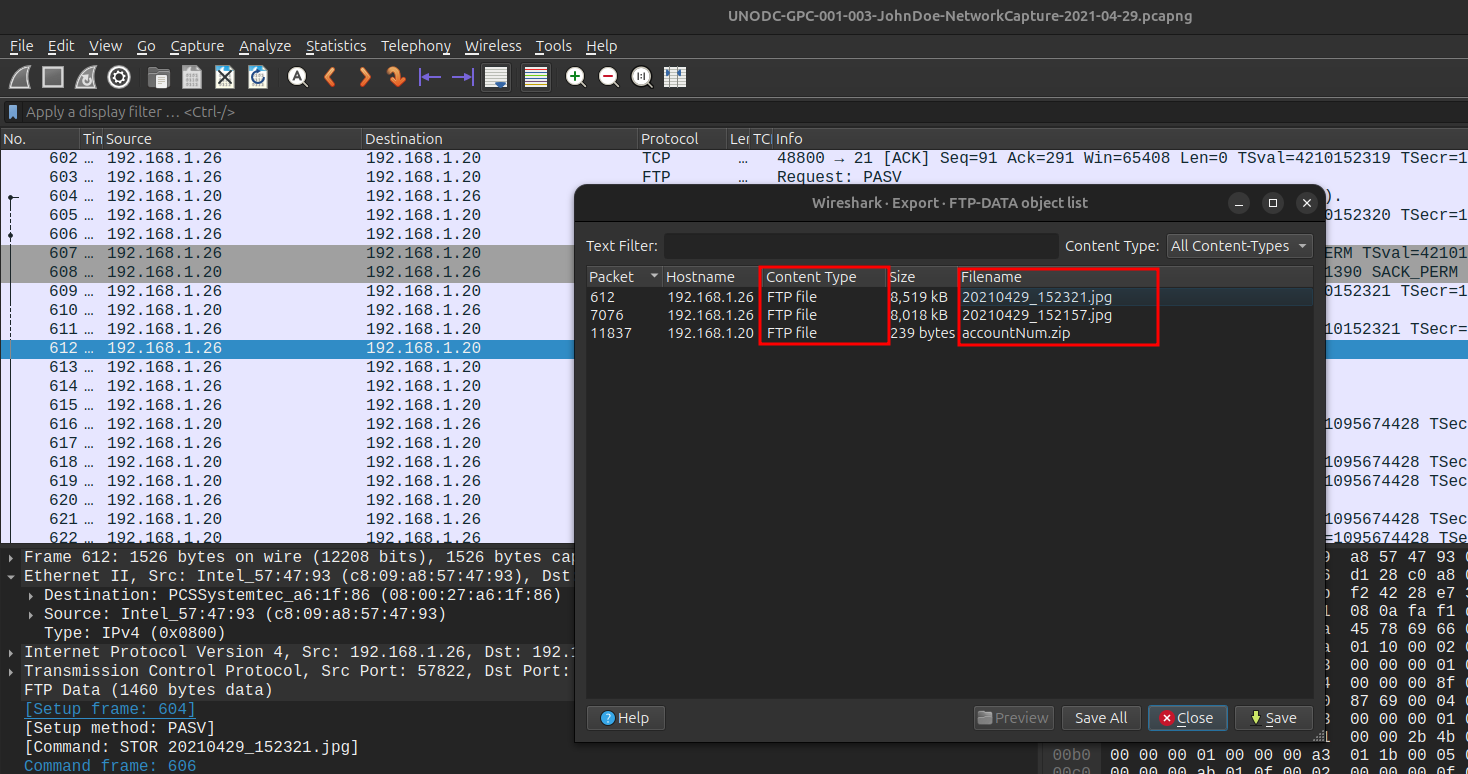Click the Save All button

click(1100, 718)
